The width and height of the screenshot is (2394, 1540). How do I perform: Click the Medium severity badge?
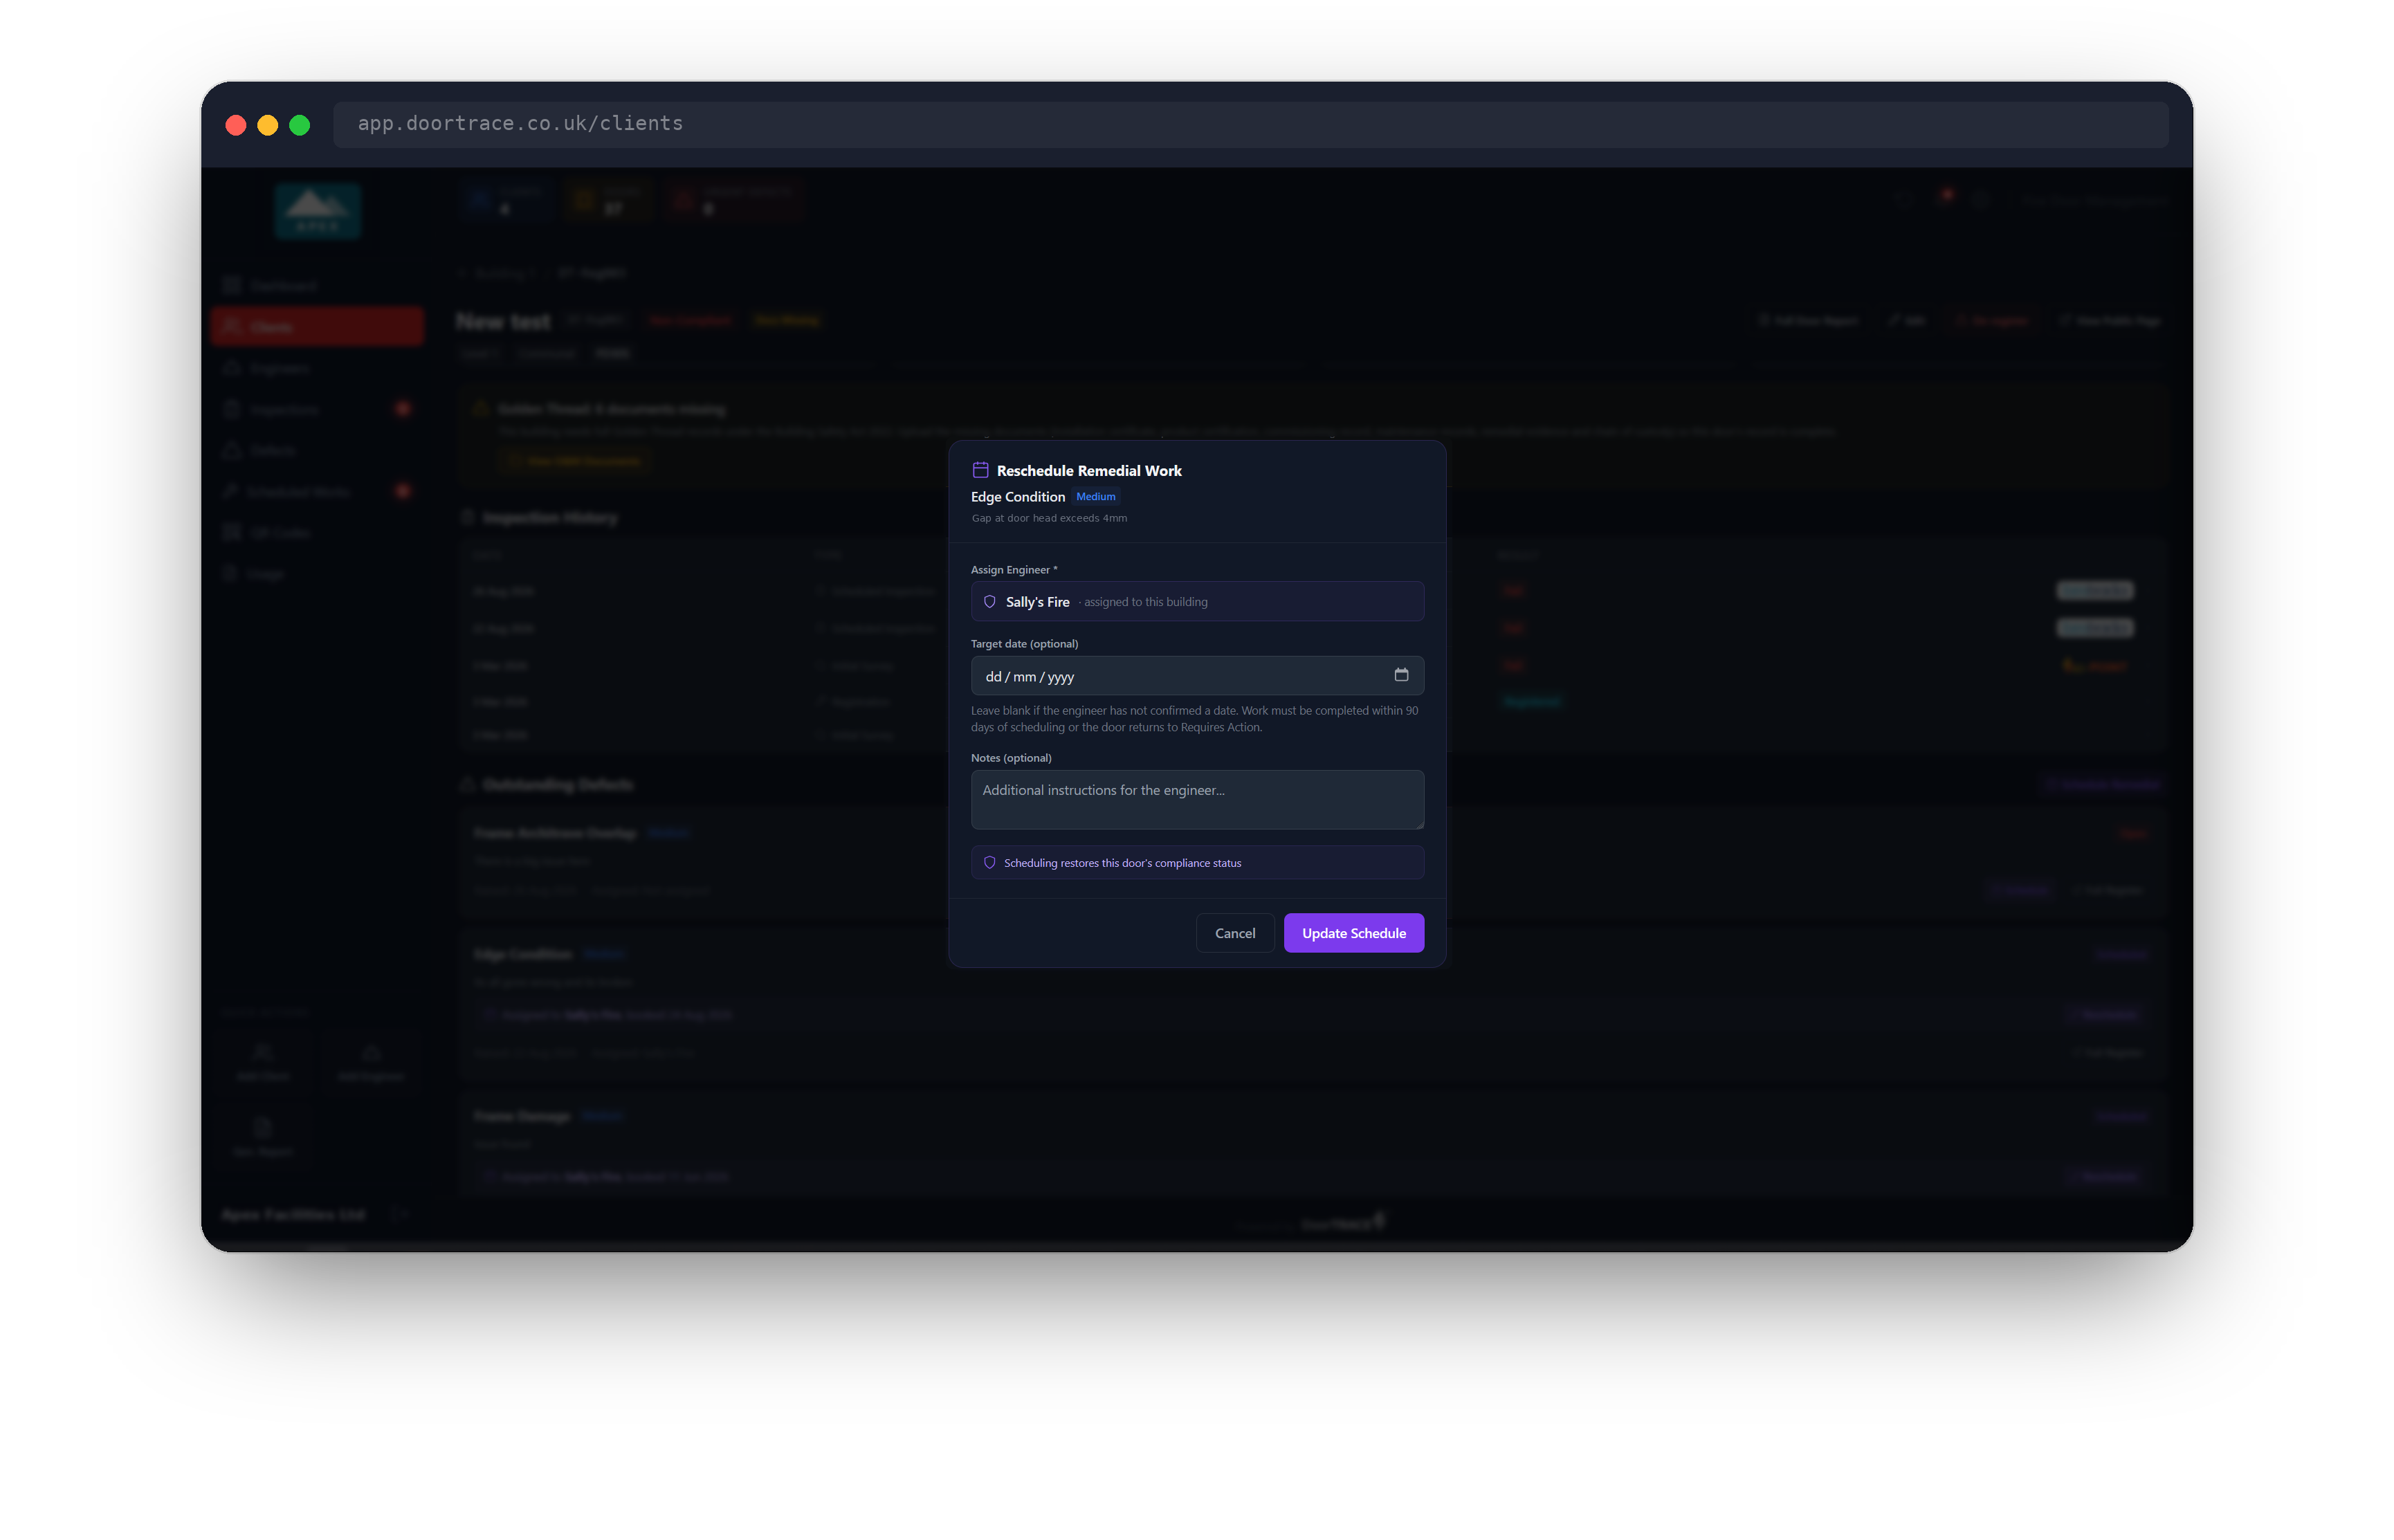(x=1095, y=497)
